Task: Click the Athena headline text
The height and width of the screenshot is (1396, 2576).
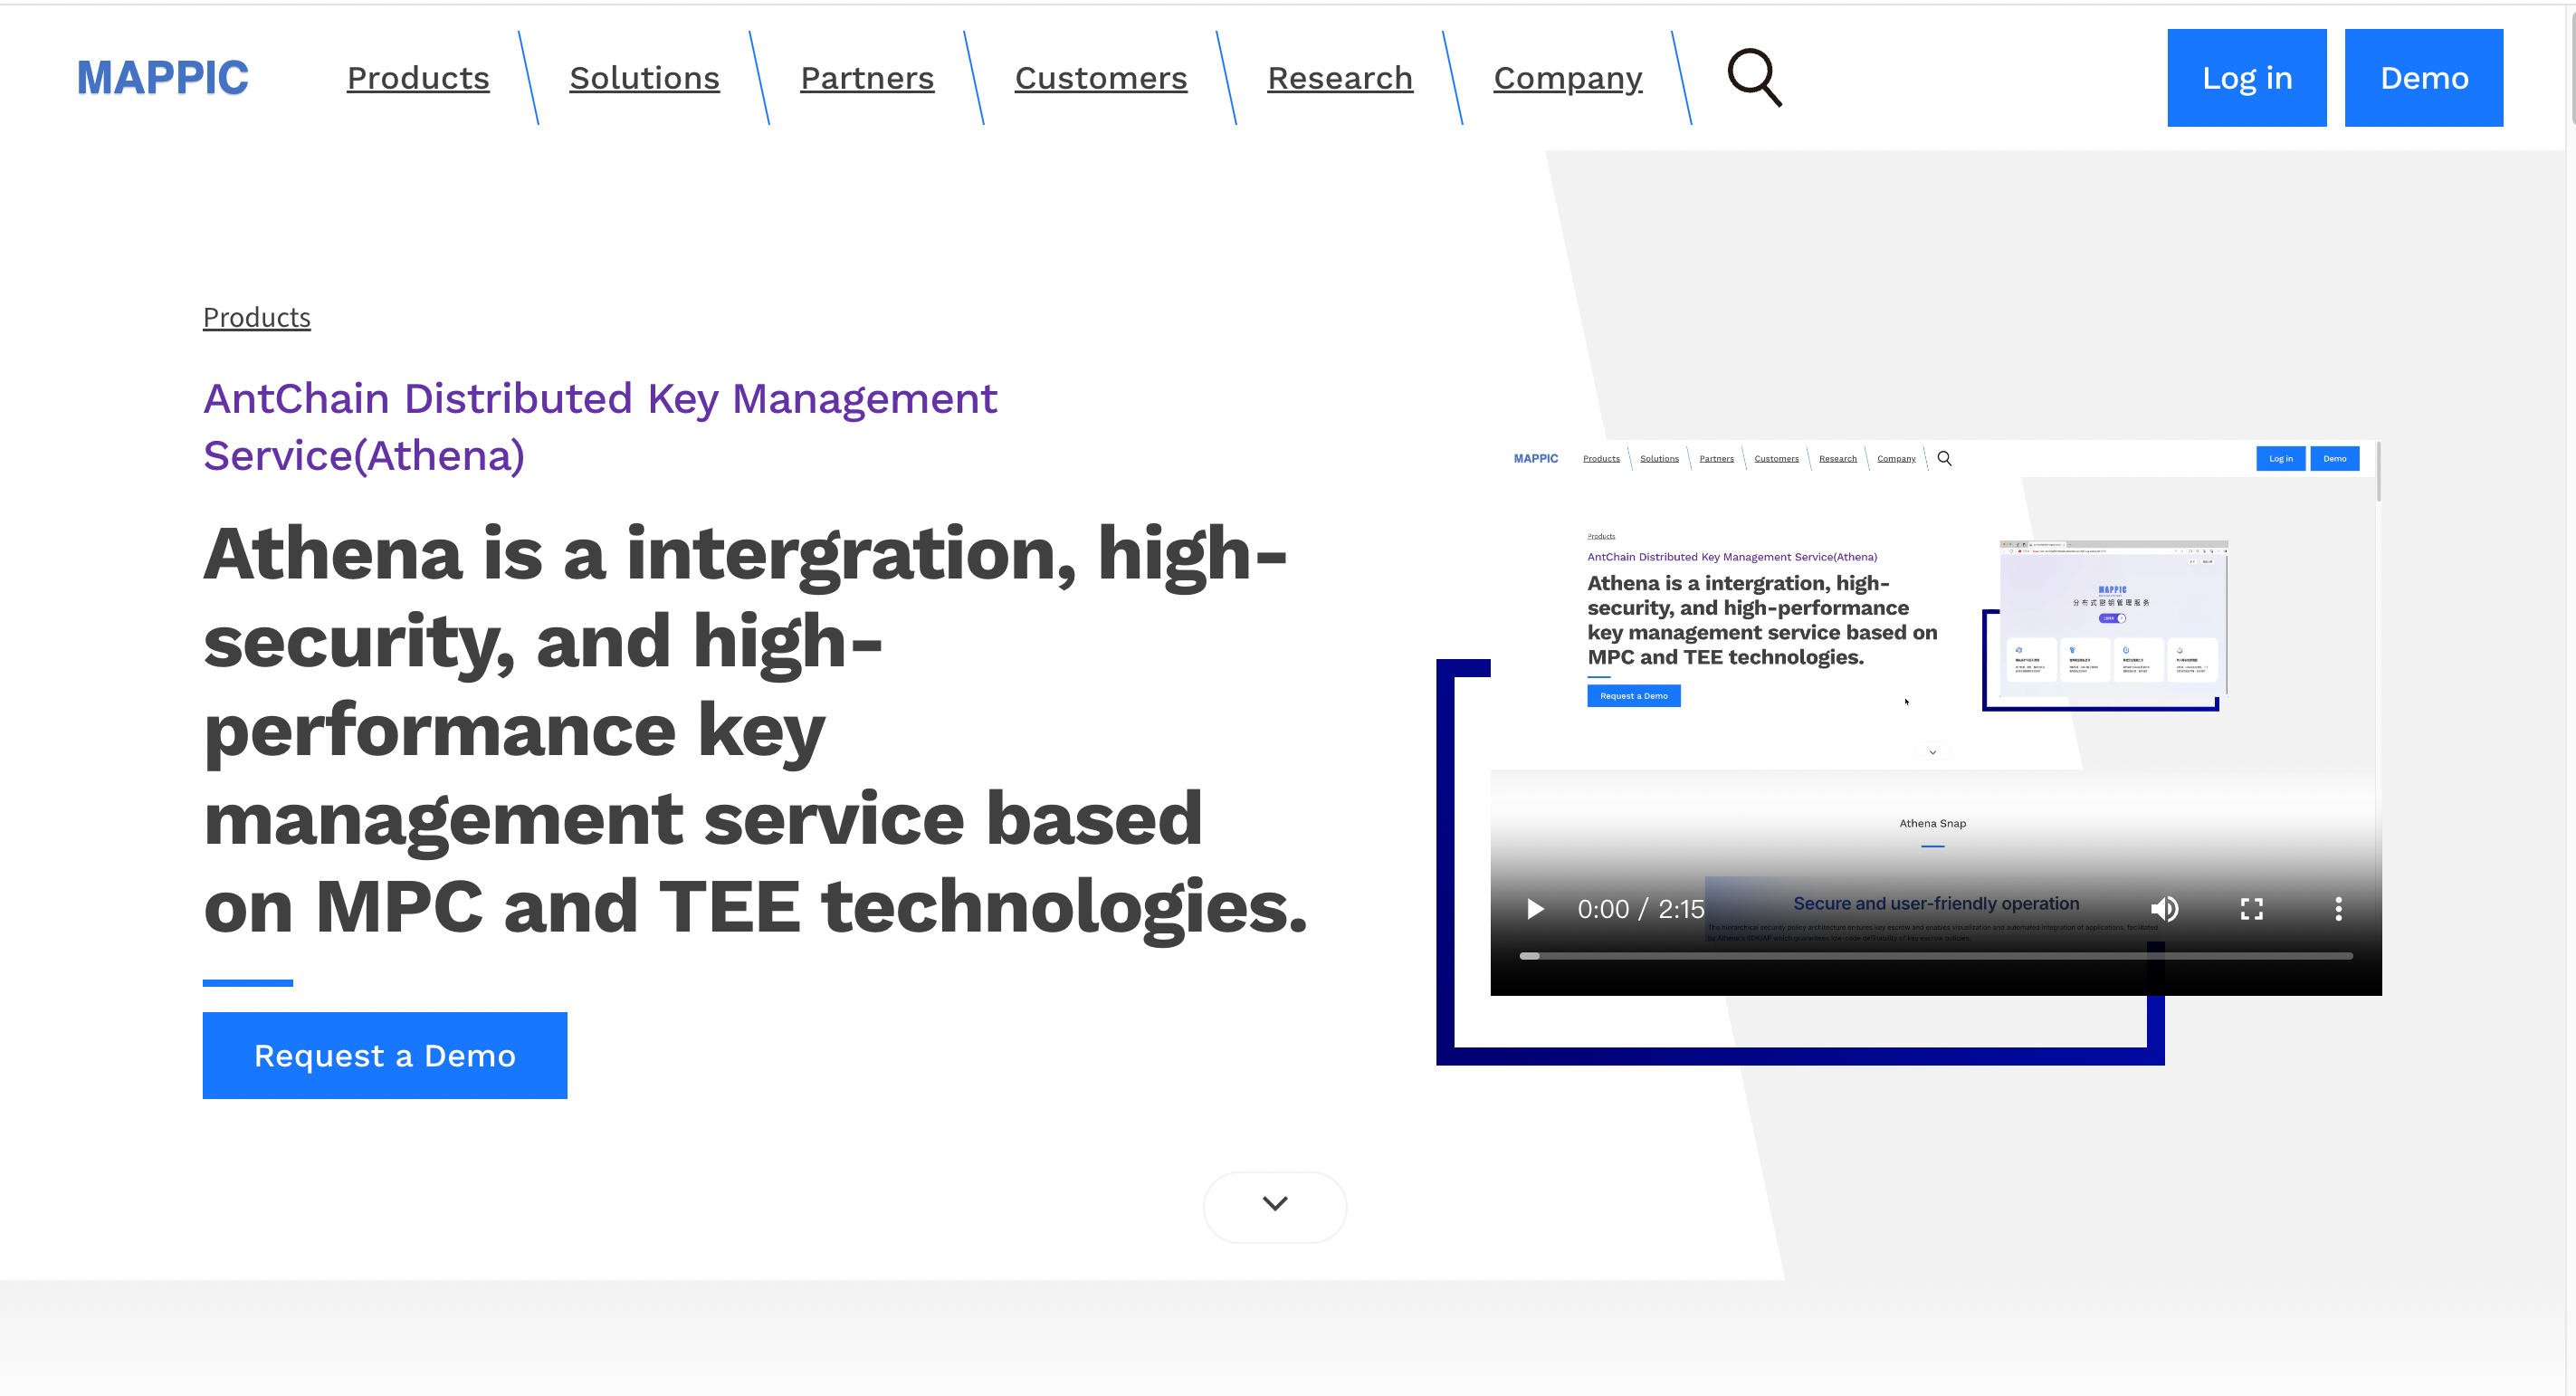Action: pos(755,730)
